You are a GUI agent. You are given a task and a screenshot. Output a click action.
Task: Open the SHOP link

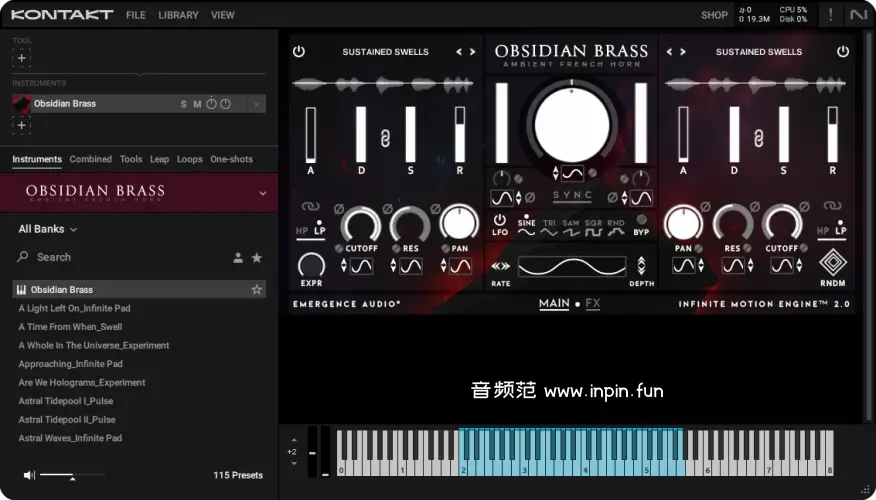[714, 15]
